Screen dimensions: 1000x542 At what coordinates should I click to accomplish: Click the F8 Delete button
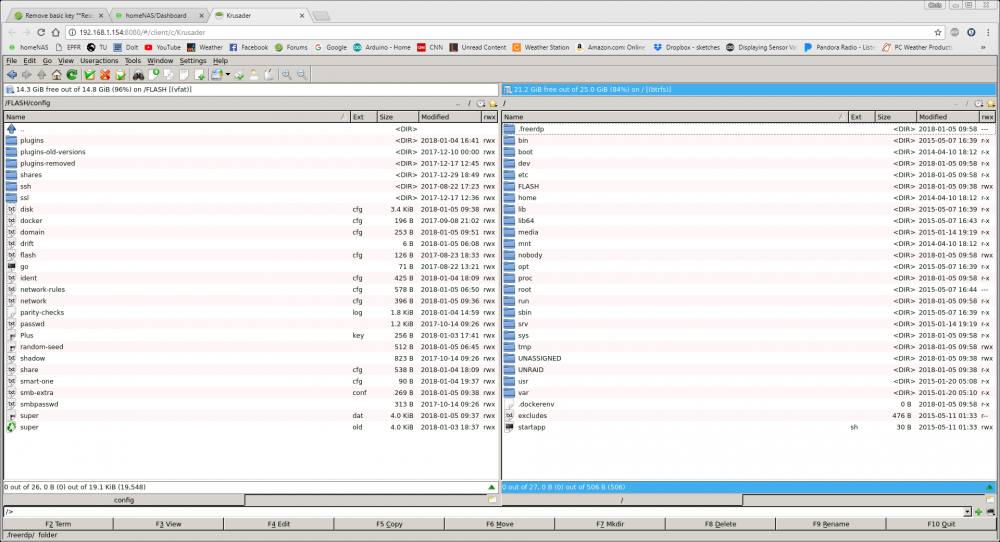[x=720, y=524]
